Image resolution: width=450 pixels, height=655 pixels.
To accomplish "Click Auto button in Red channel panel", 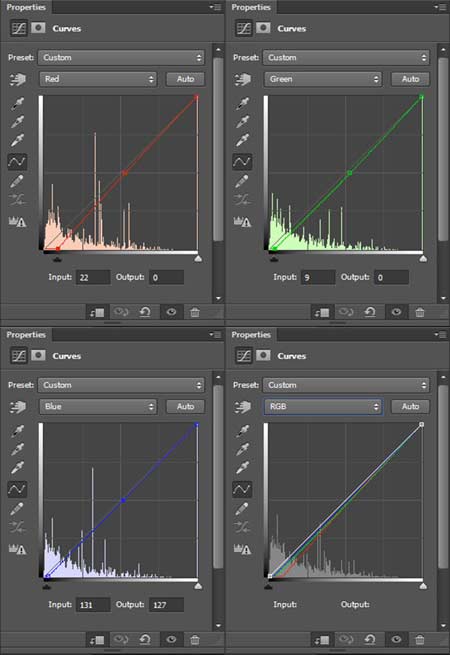I will click(x=186, y=79).
